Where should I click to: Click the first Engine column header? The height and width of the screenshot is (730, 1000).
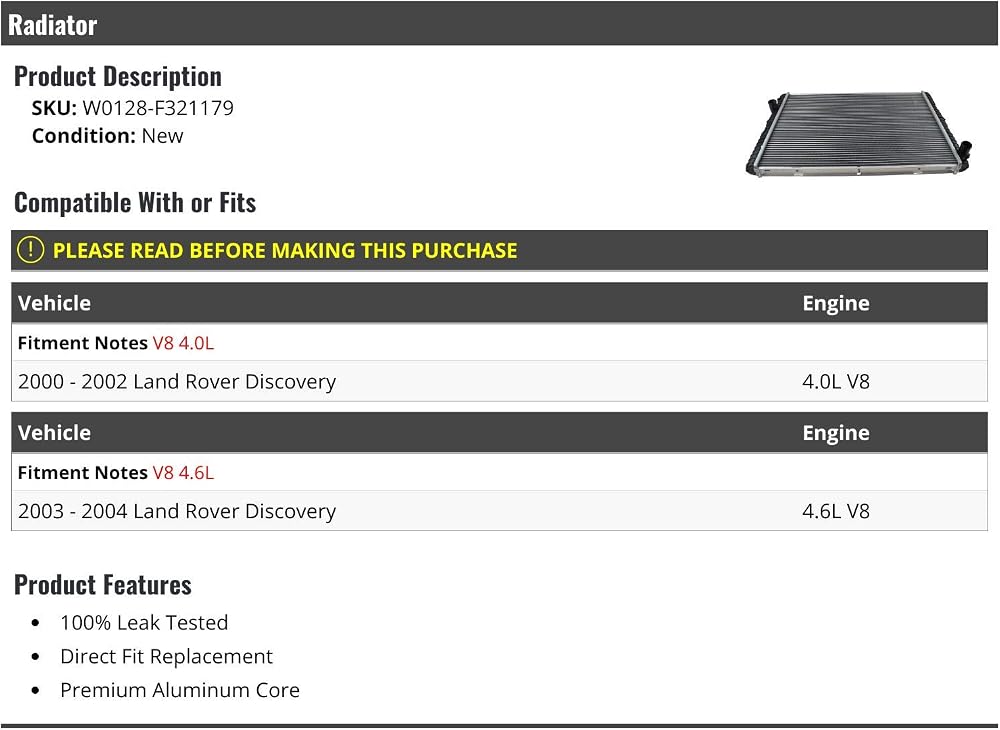click(835, 303)
